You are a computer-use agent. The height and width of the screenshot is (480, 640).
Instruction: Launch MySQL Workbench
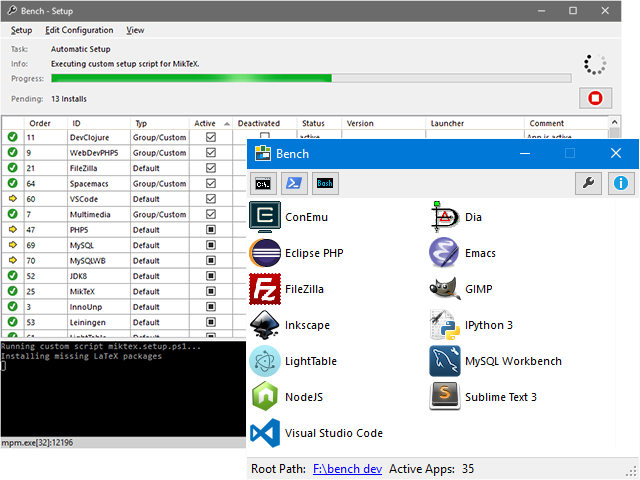click(445, 361)
